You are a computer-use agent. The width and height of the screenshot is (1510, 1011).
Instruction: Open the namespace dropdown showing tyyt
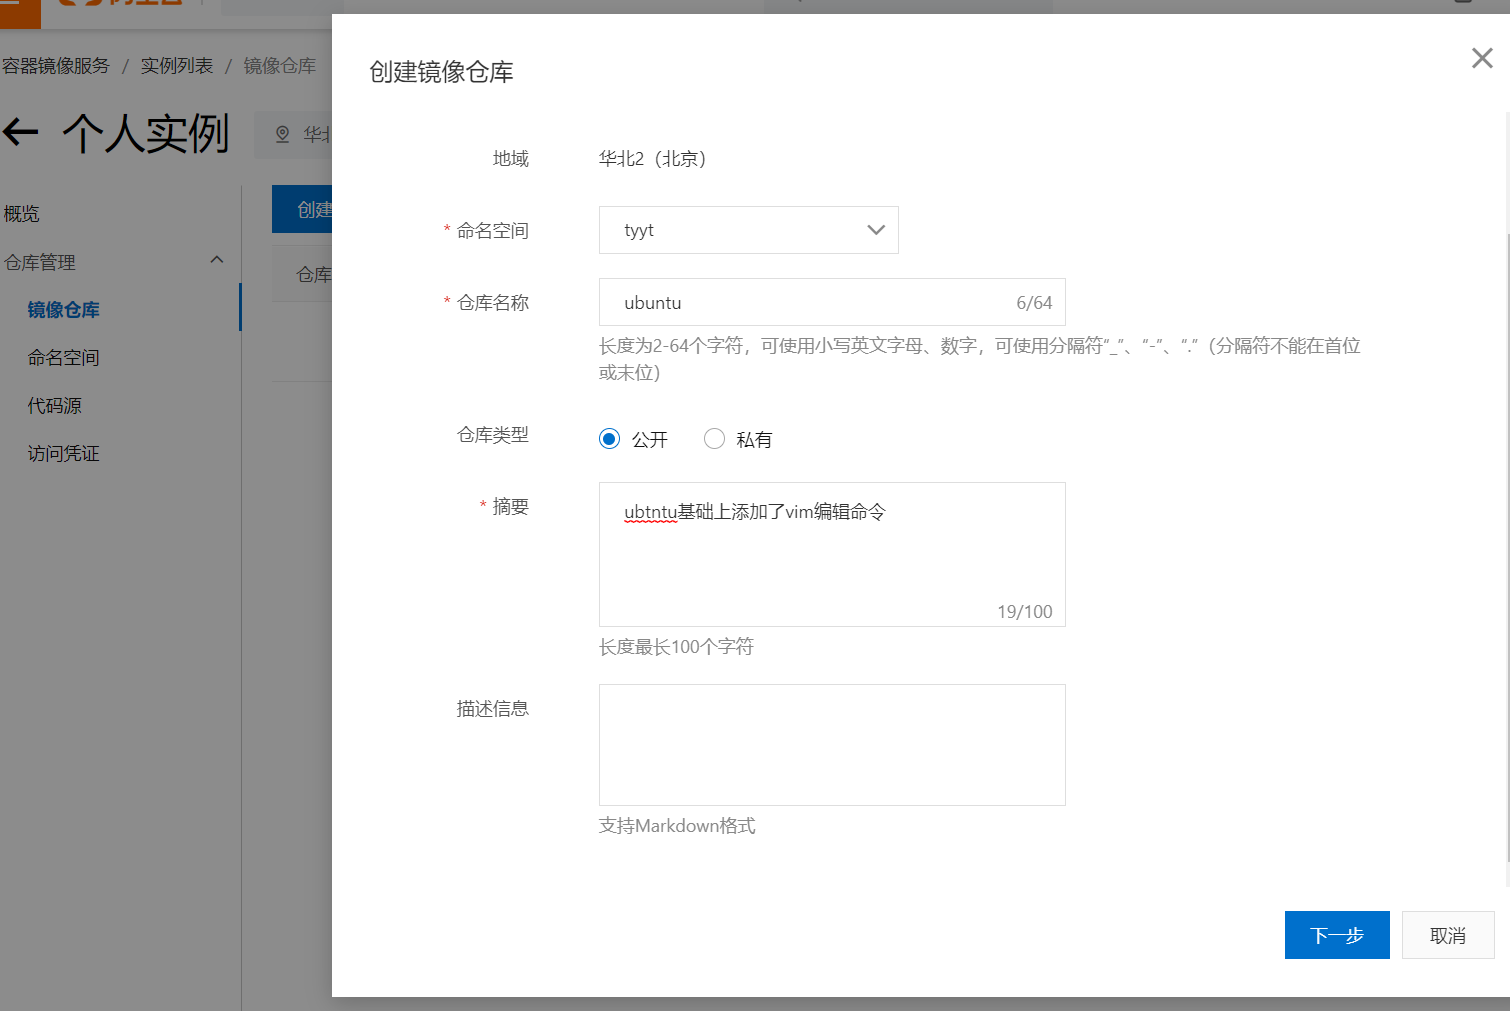[x=748, y=230]
